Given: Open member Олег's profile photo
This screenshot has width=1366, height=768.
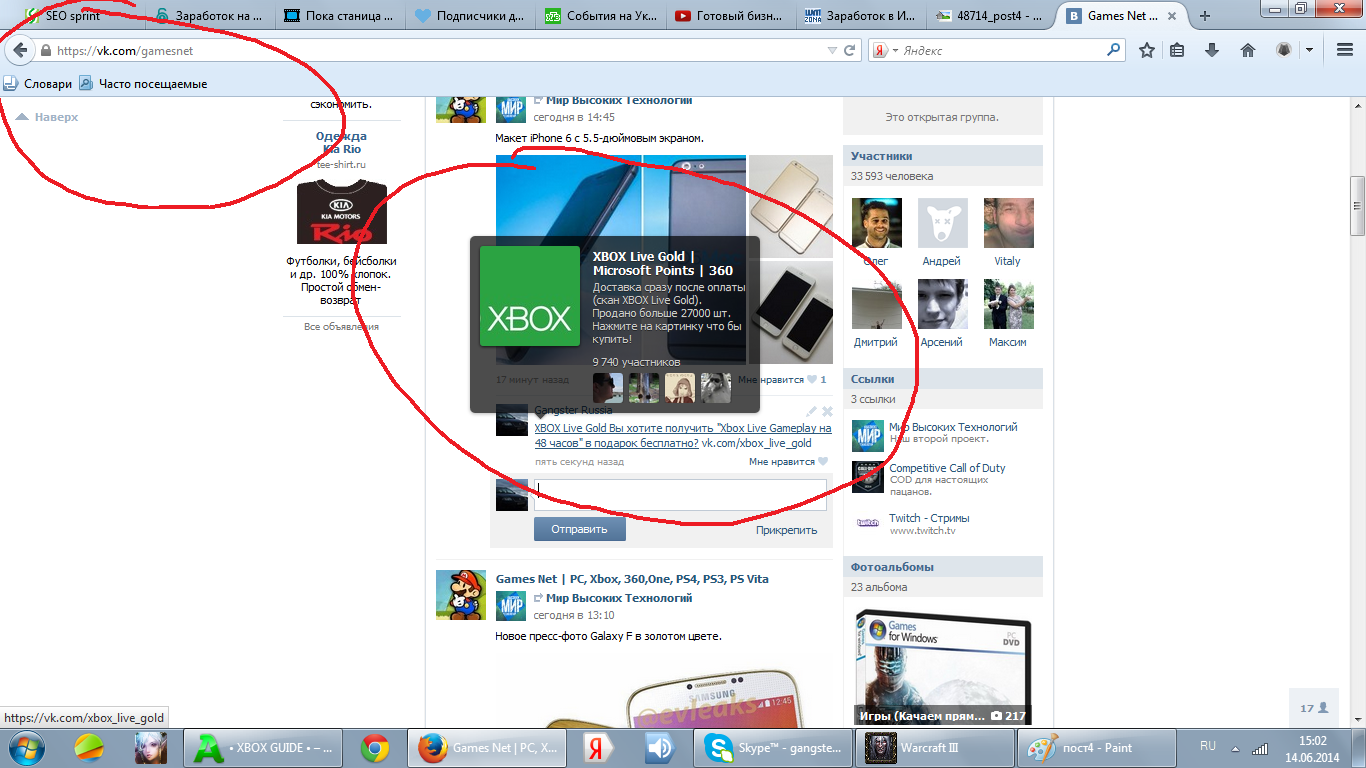Looking at the screenshot, I should pos(877,223).
